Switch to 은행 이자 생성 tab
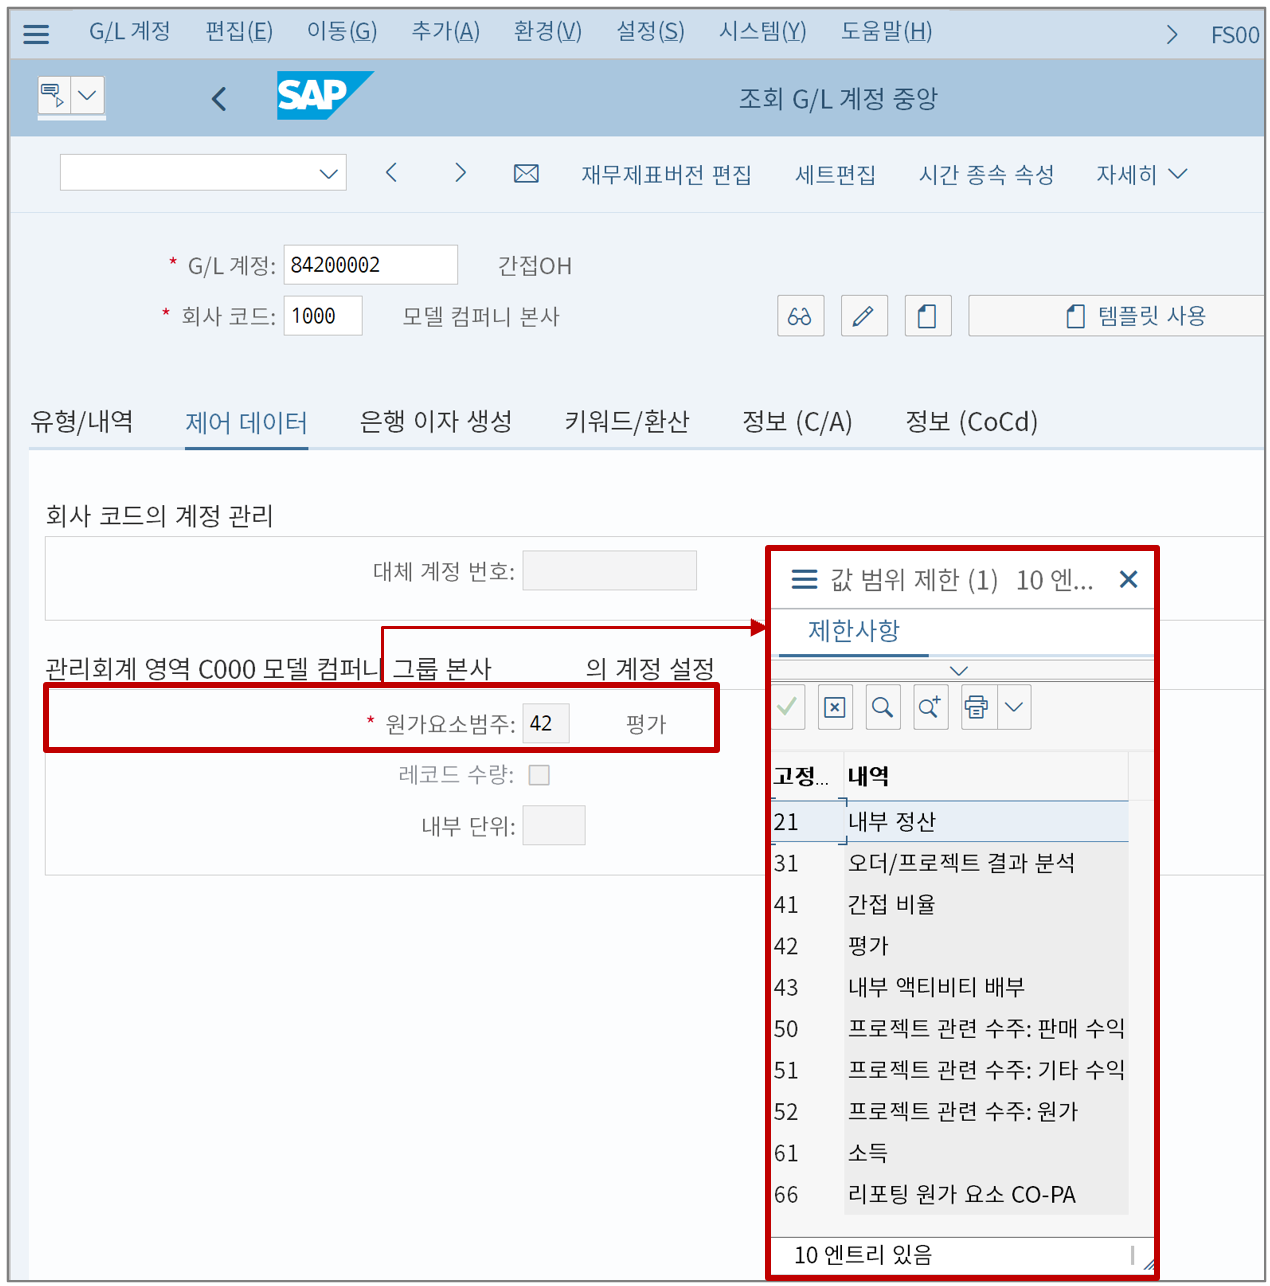Image resolution: width=1270 pixels, height=1286 pixels. [x=436, y=422]
